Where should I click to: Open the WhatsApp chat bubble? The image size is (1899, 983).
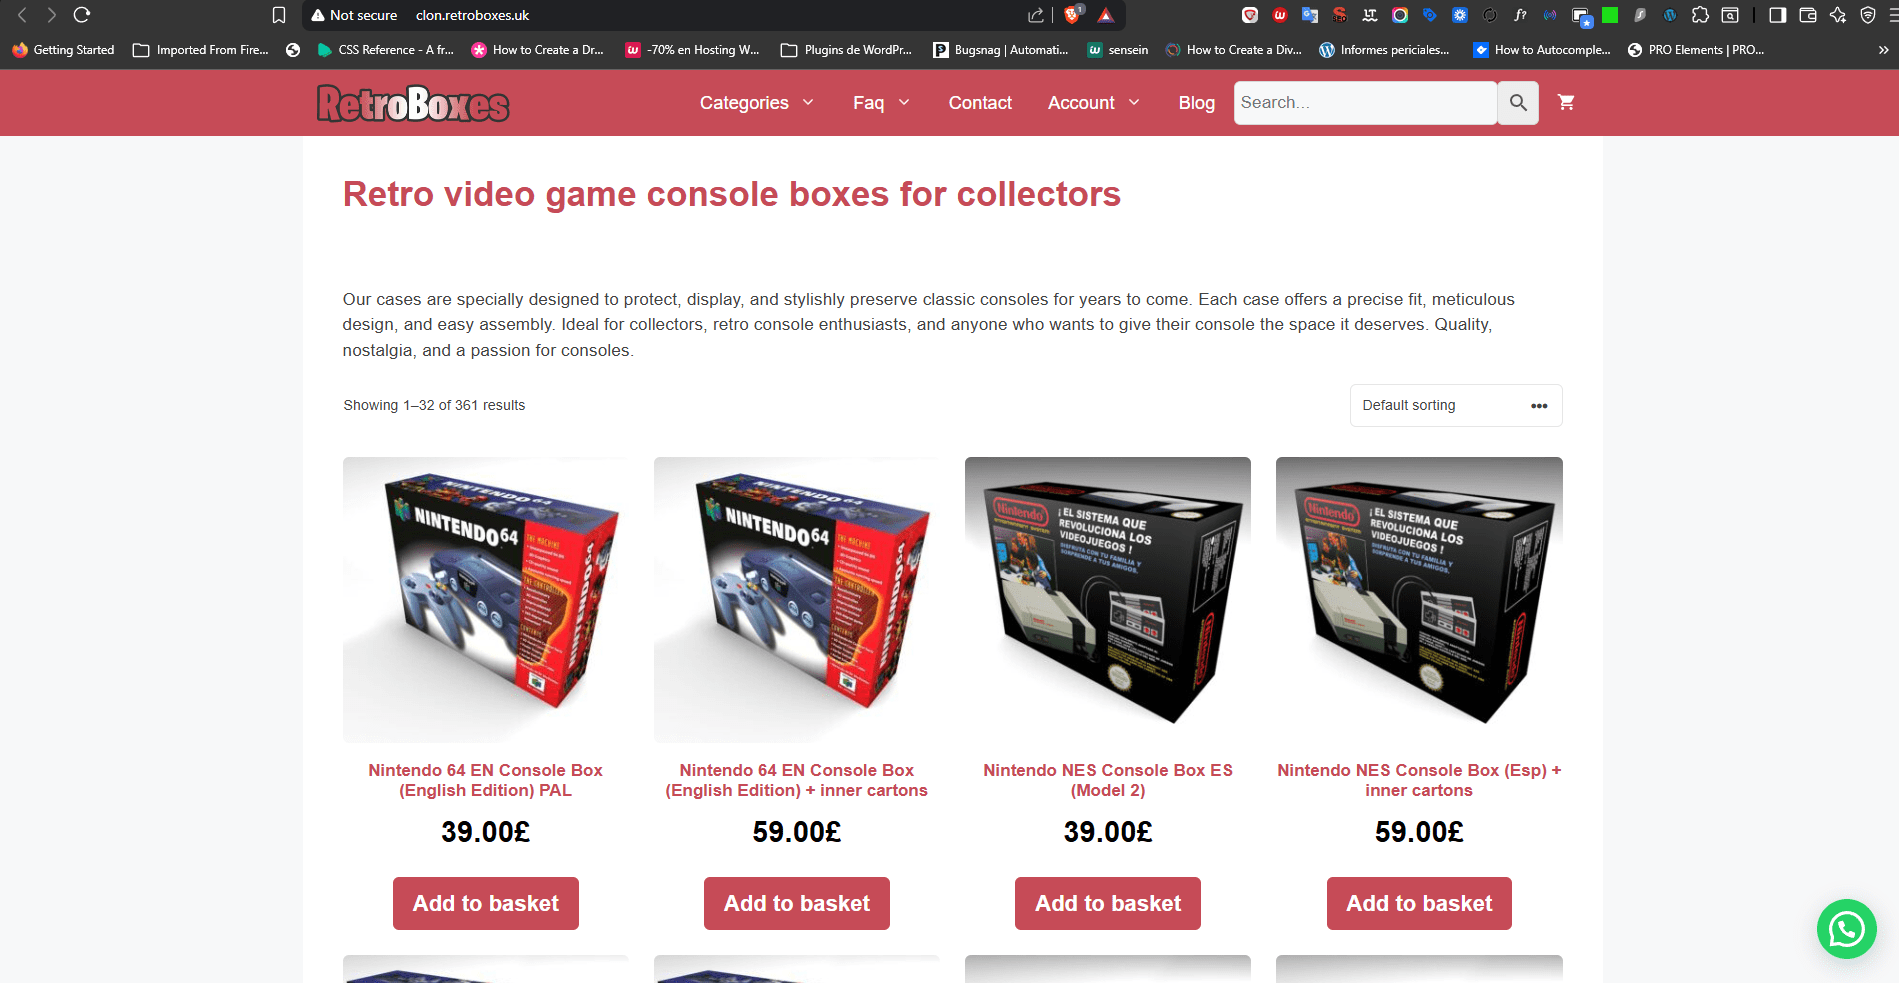pyautogui.click(x=1846, y=929)
